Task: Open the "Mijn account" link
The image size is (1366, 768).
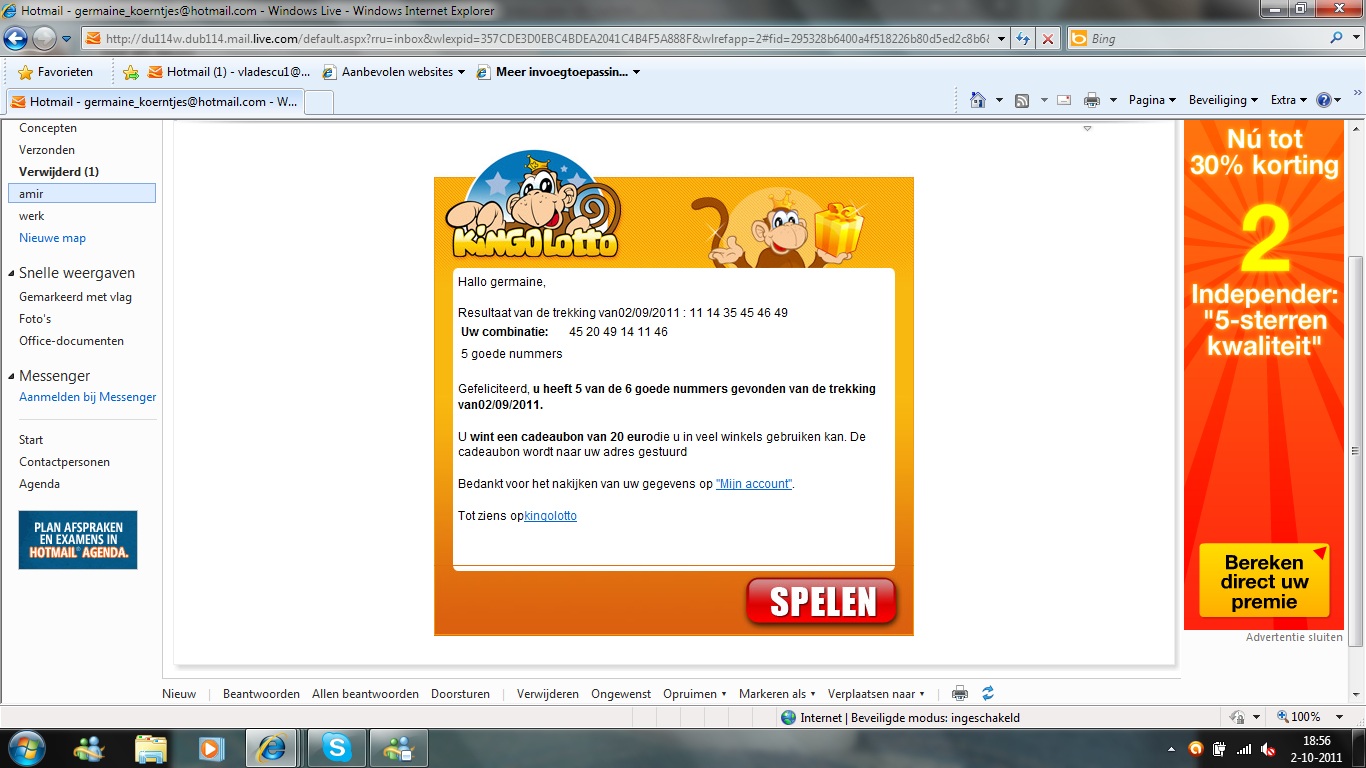Action: 754,484
